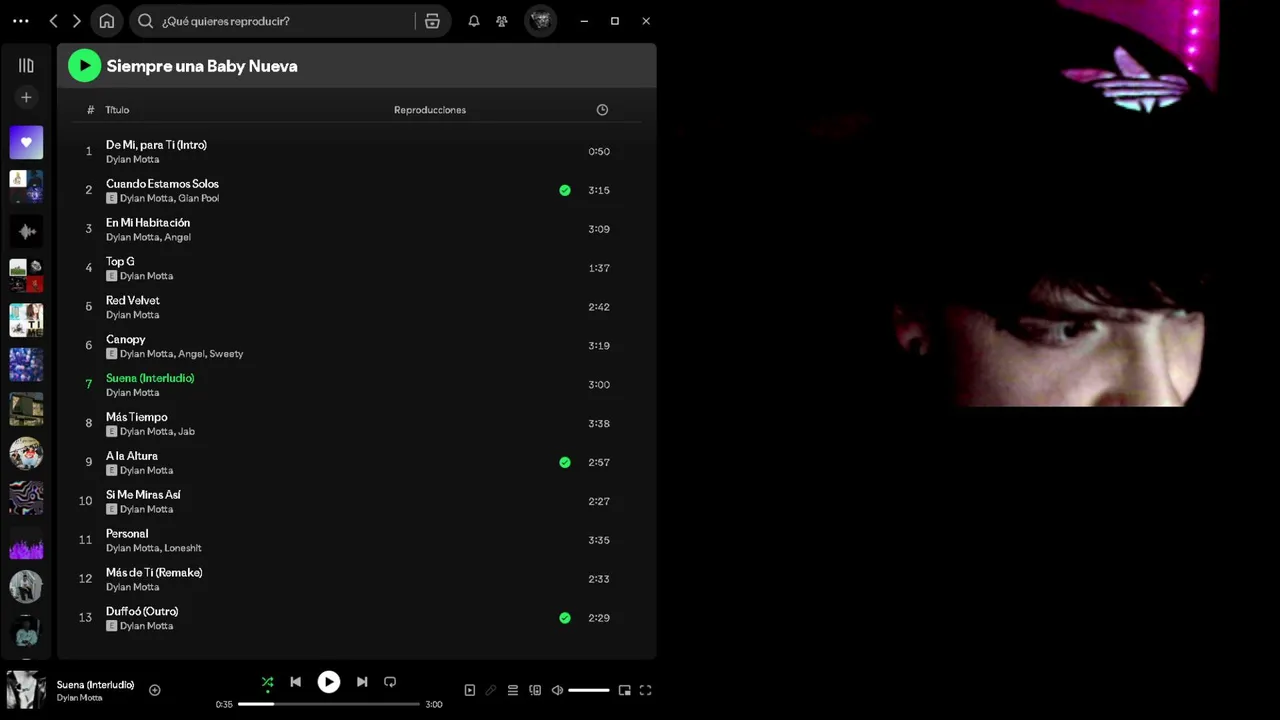Sort by Reproducciones column header
The width and height of the screenshot is (1280, 720).
[430, 110]
